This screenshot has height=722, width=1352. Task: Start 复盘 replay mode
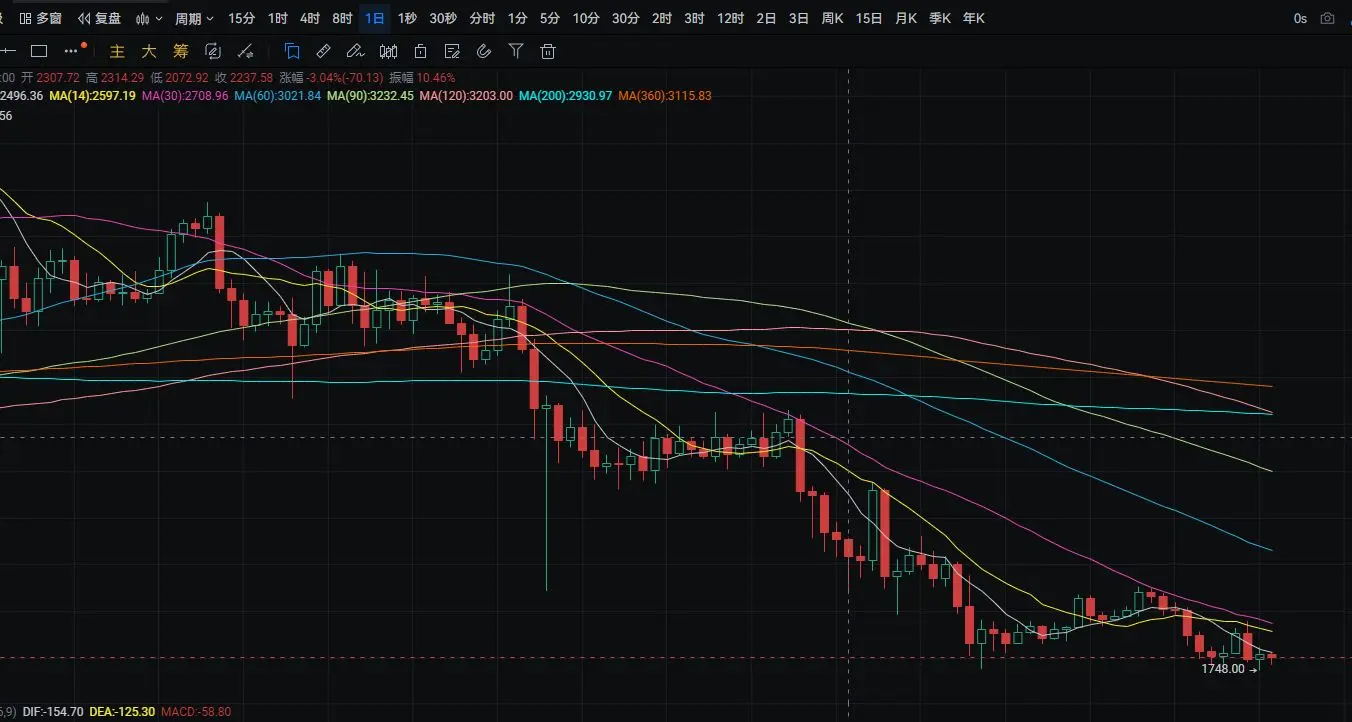pos(100,18)
